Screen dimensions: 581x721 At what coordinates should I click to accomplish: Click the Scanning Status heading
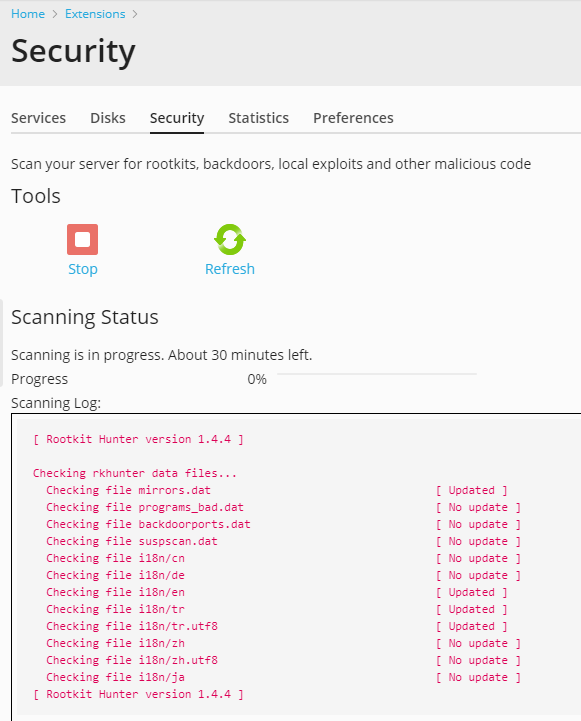click(85, 317)
